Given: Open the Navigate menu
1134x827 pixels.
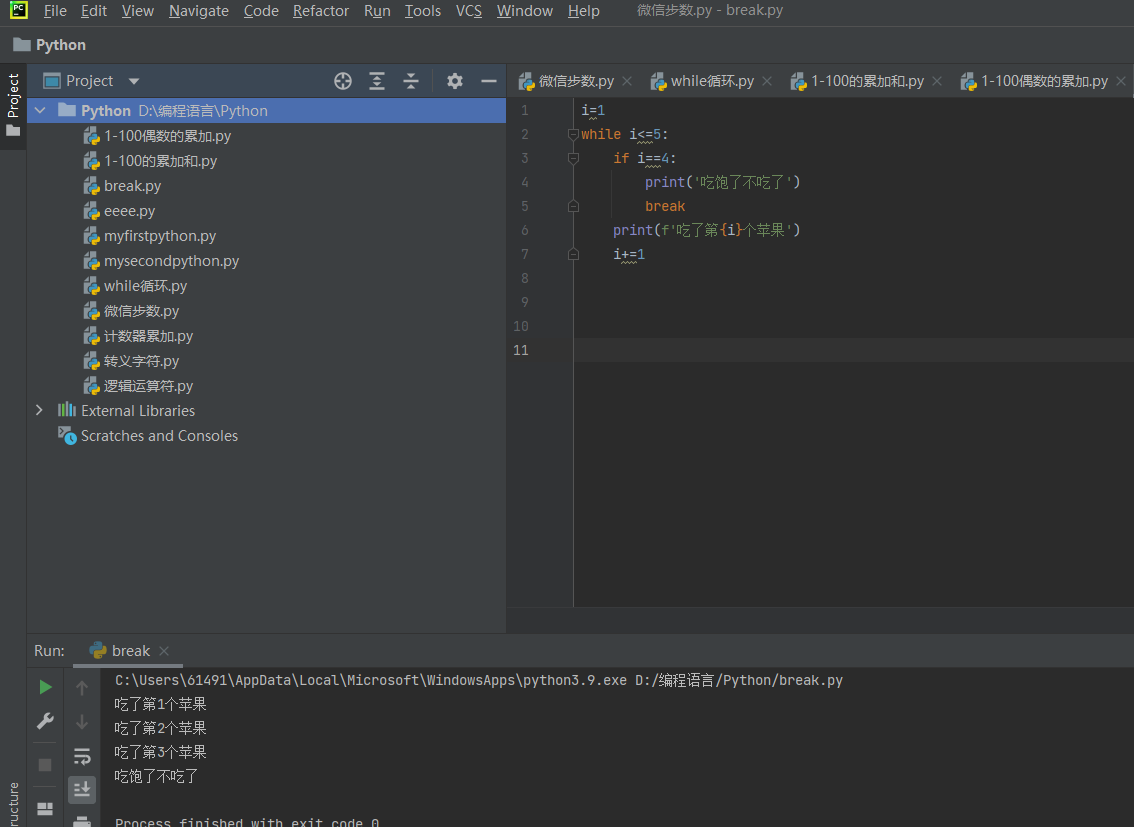Looking at the screenshot, I should [199, 11].
